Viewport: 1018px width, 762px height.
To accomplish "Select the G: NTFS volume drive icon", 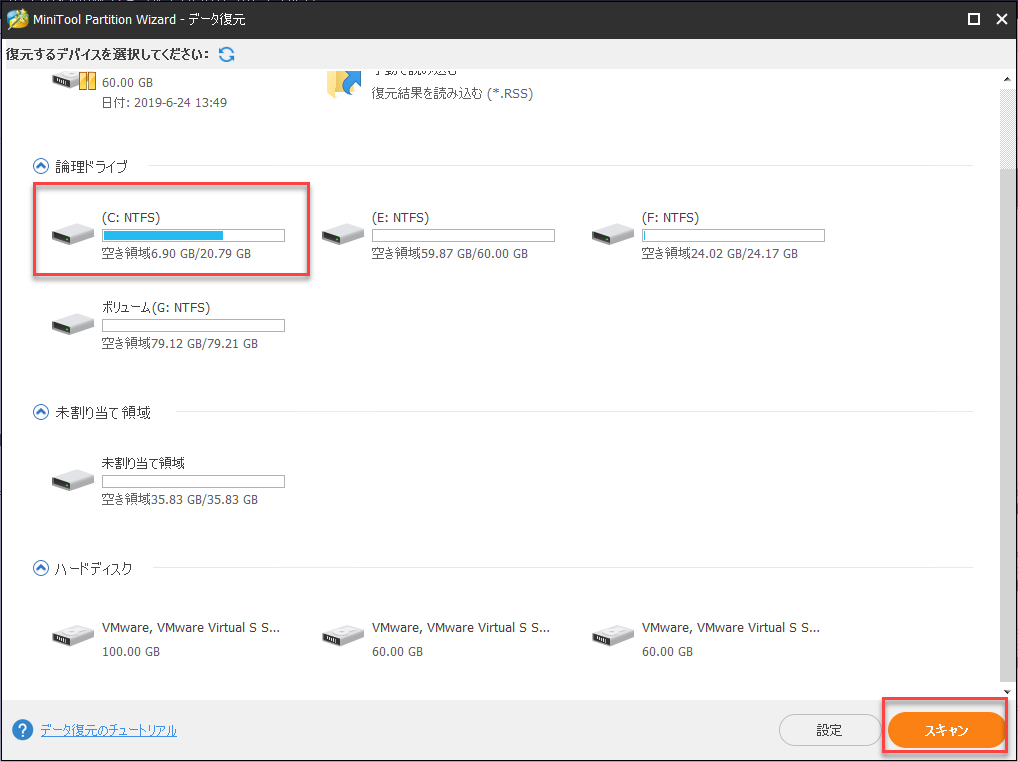I will point(73,324).
